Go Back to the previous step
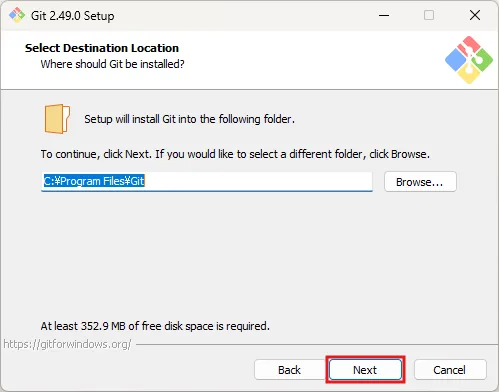 coord(289,370)
